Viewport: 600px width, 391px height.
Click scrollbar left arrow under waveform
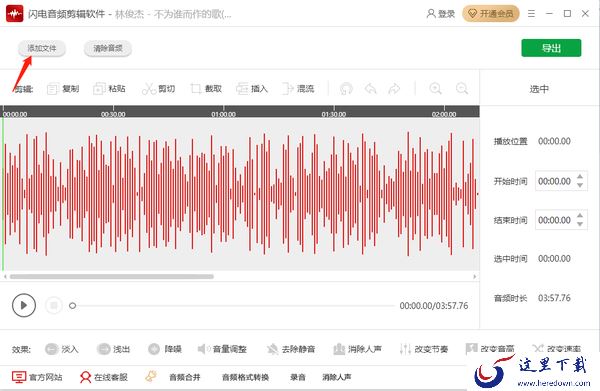coord(5,277)
